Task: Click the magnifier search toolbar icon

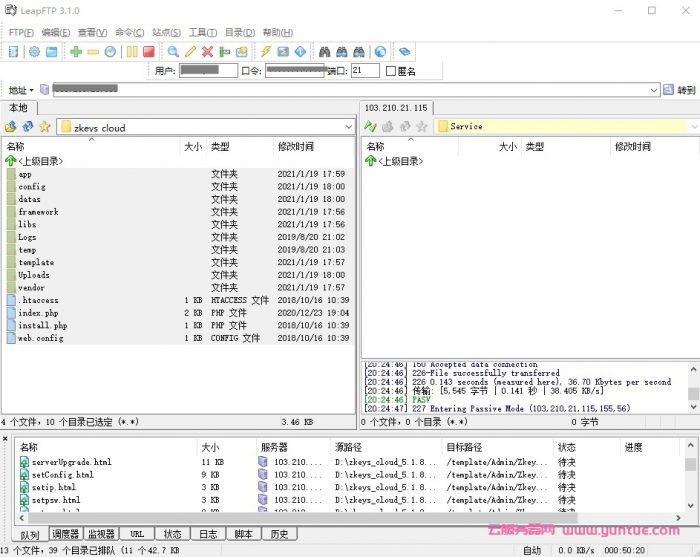Action: click(173, 51)
